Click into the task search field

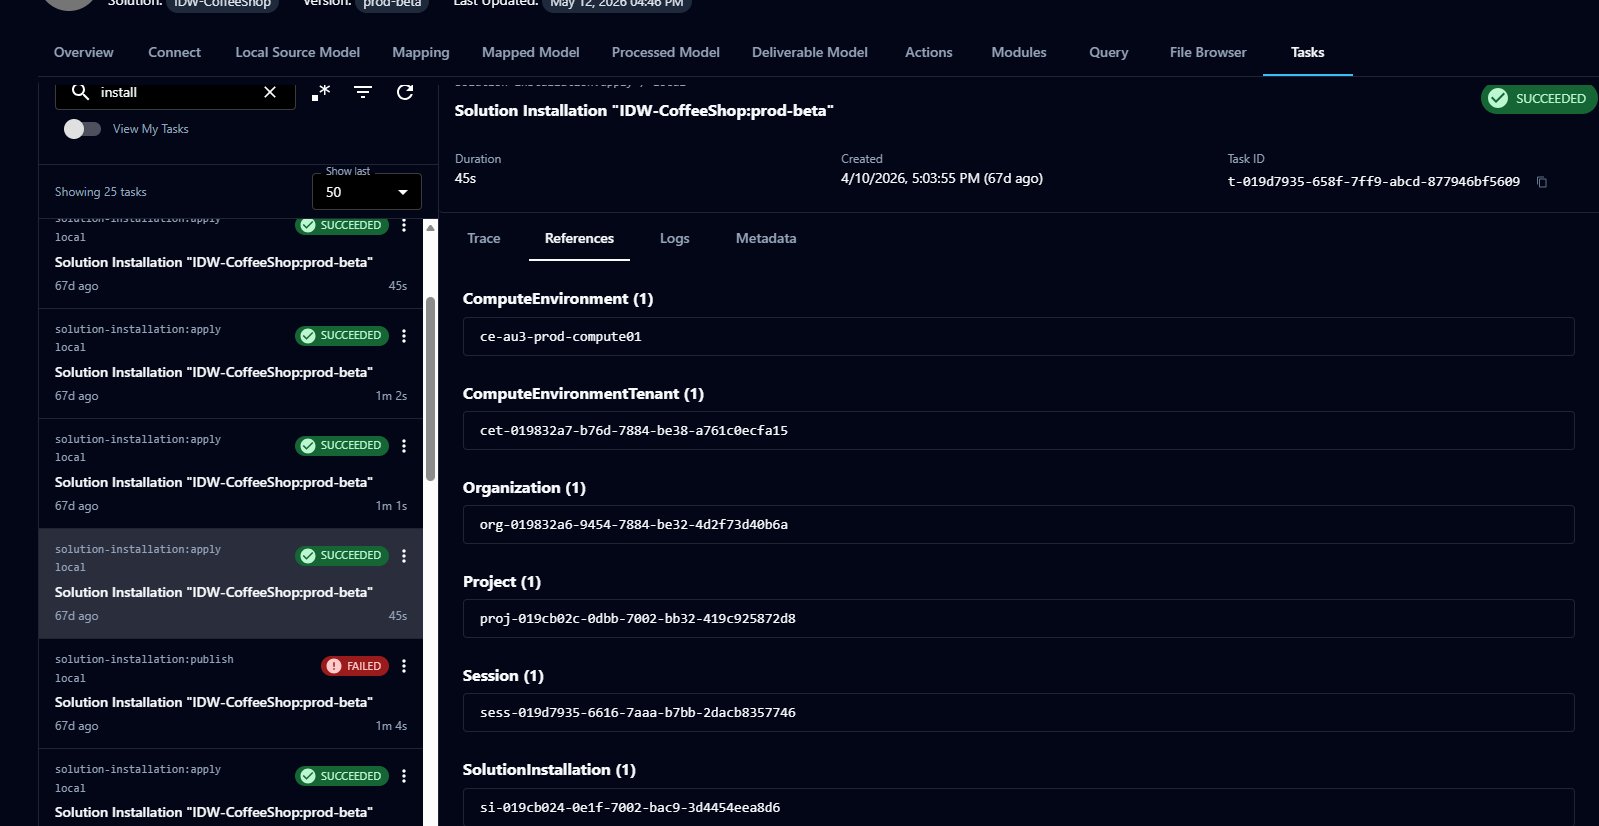175,92
